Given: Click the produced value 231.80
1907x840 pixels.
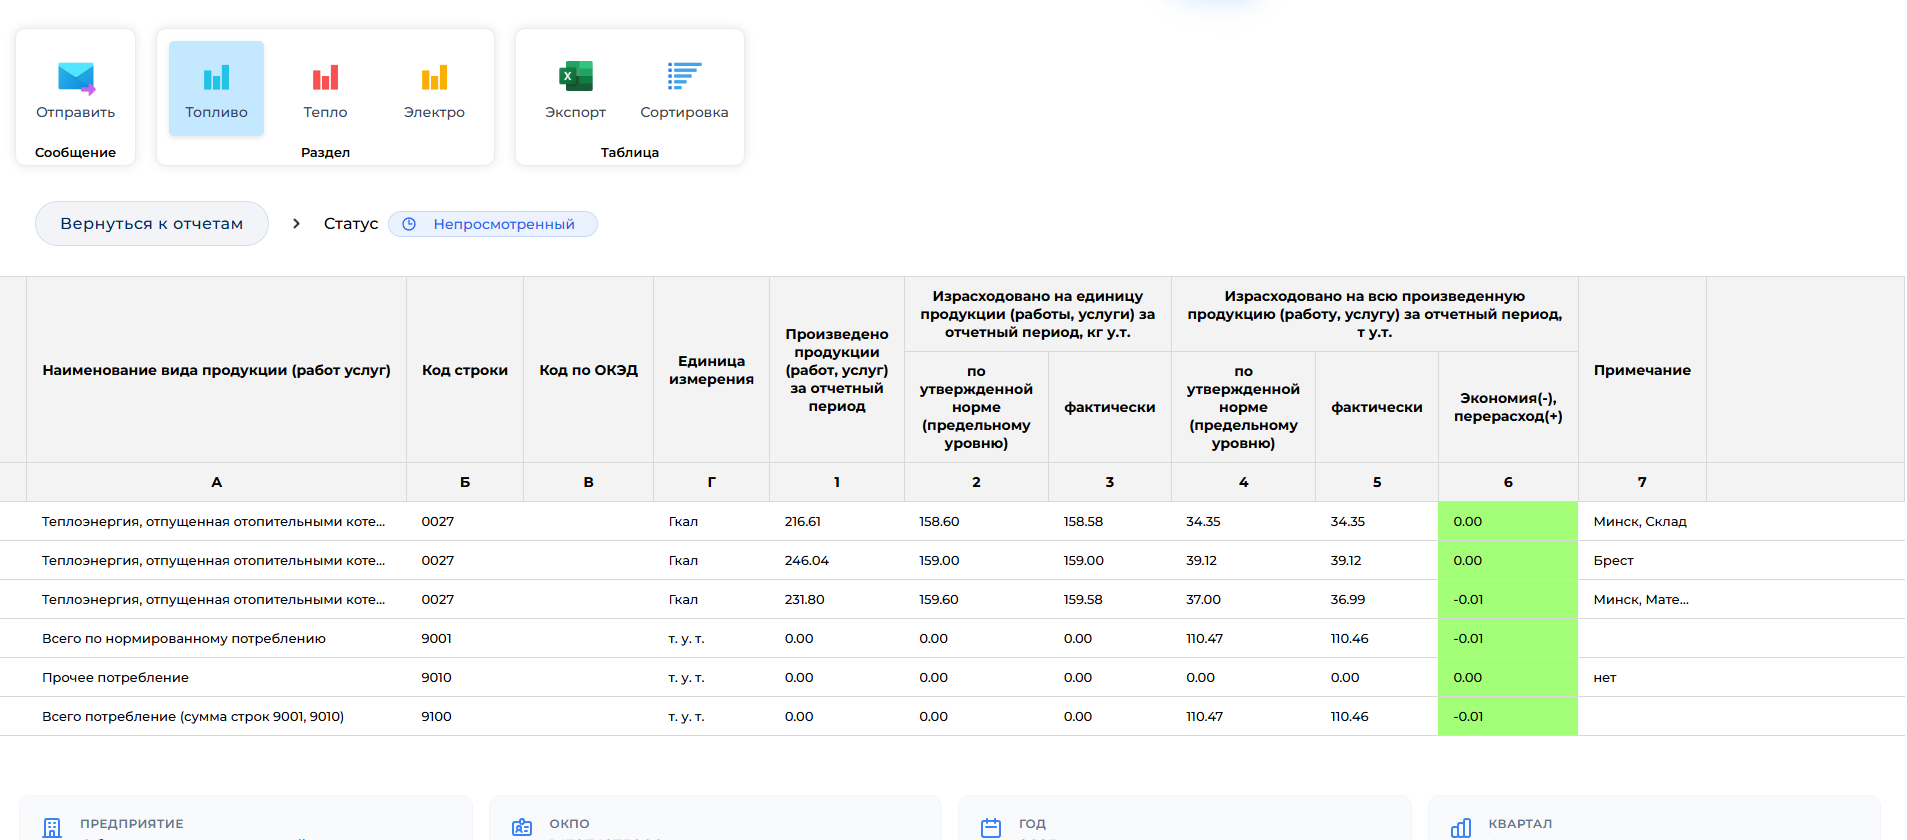Looking at the screenshot, I should (x=805, y=600).
